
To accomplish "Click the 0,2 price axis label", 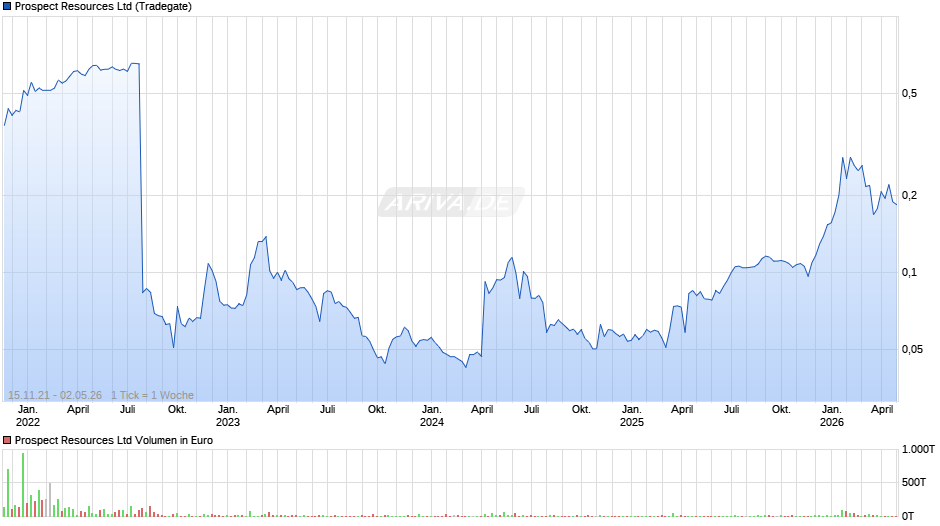I will [909, 196].
